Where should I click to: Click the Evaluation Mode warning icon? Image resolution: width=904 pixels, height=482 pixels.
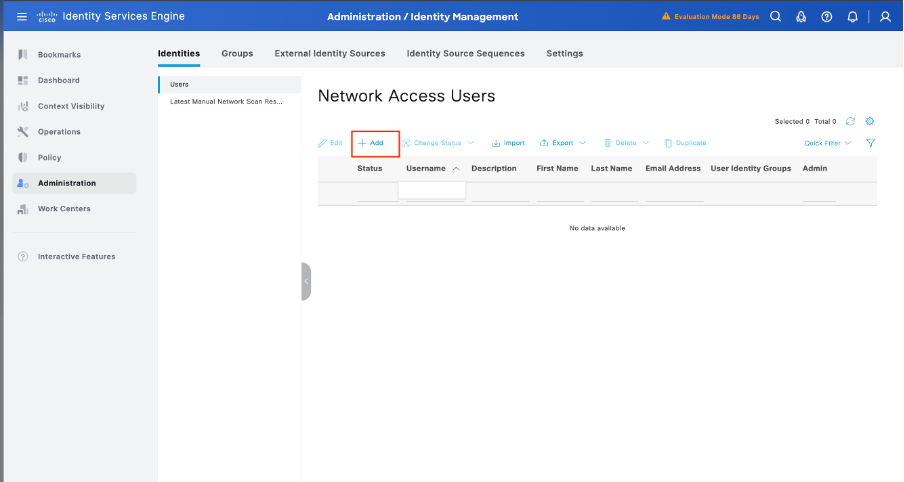click(666, 16)
